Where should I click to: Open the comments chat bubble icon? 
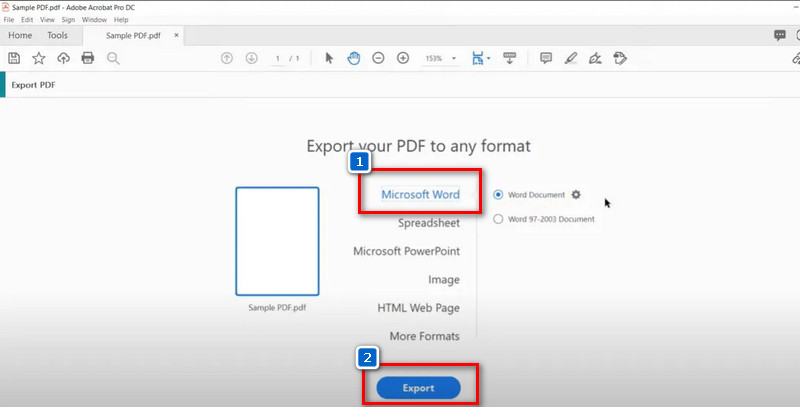[780, 35]
